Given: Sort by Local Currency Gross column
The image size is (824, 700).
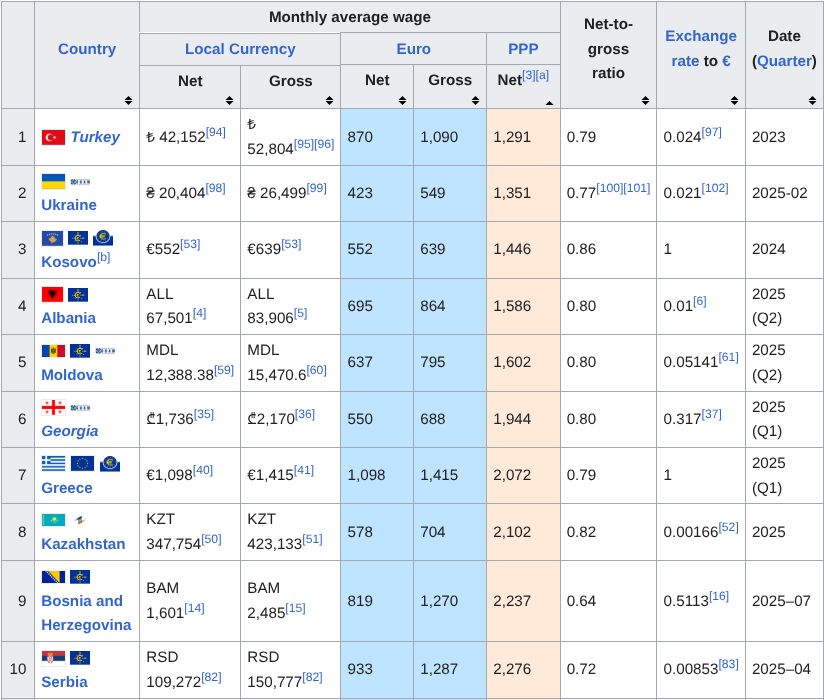Looking at the screenshot, I should 329,100.
